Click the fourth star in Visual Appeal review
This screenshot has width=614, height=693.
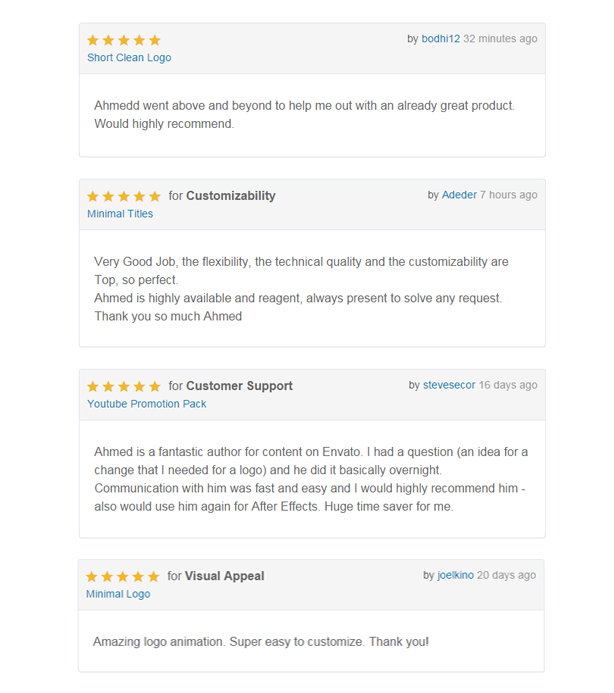tap(138, 577)
